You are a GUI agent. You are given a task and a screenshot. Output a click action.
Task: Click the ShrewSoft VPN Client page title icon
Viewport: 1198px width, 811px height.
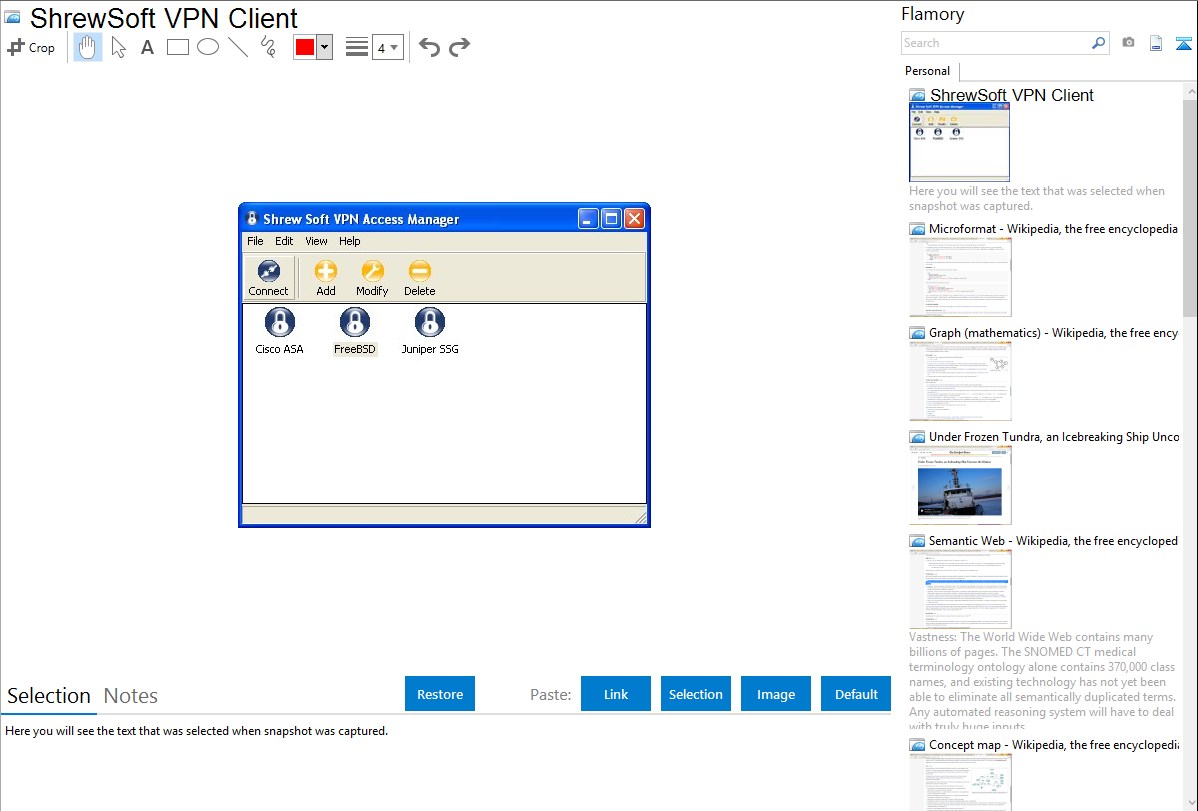[12, 17]
